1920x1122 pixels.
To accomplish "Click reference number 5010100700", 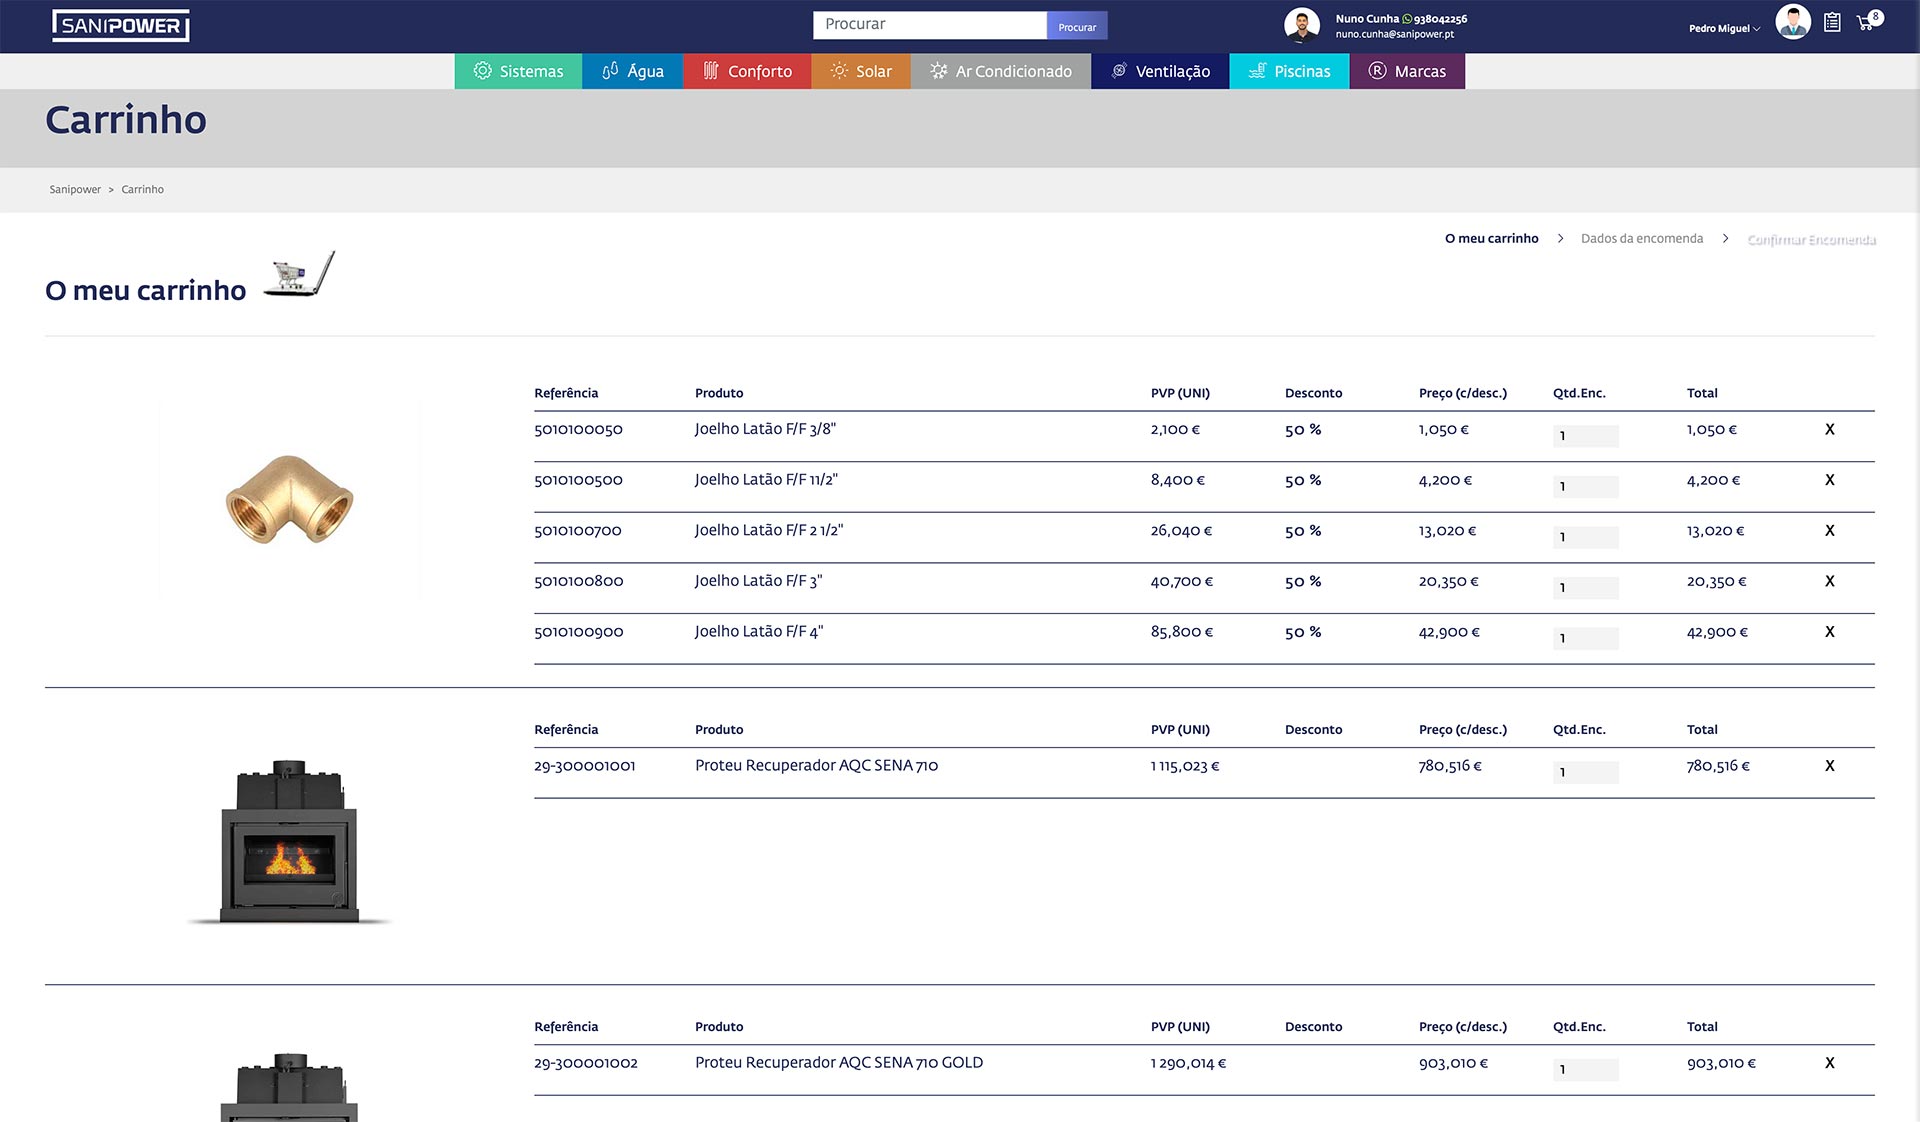I will (578, 531).
